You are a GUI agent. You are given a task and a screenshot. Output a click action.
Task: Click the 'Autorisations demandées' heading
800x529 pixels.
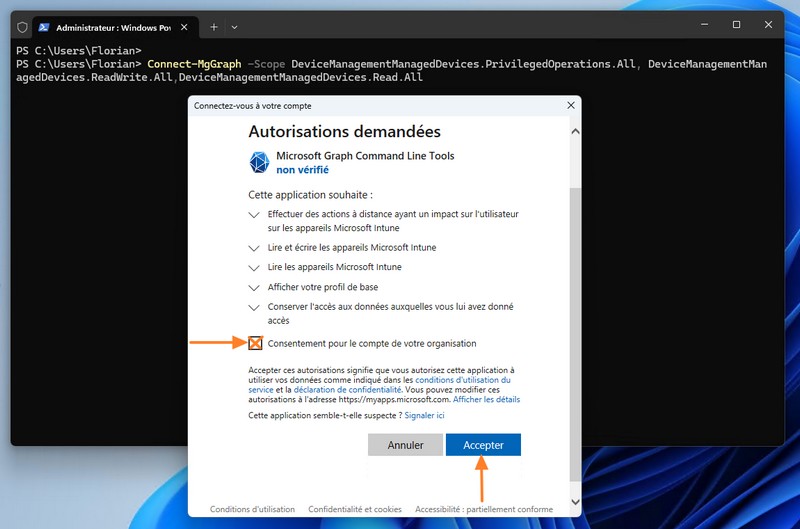(x=344, y=132)
